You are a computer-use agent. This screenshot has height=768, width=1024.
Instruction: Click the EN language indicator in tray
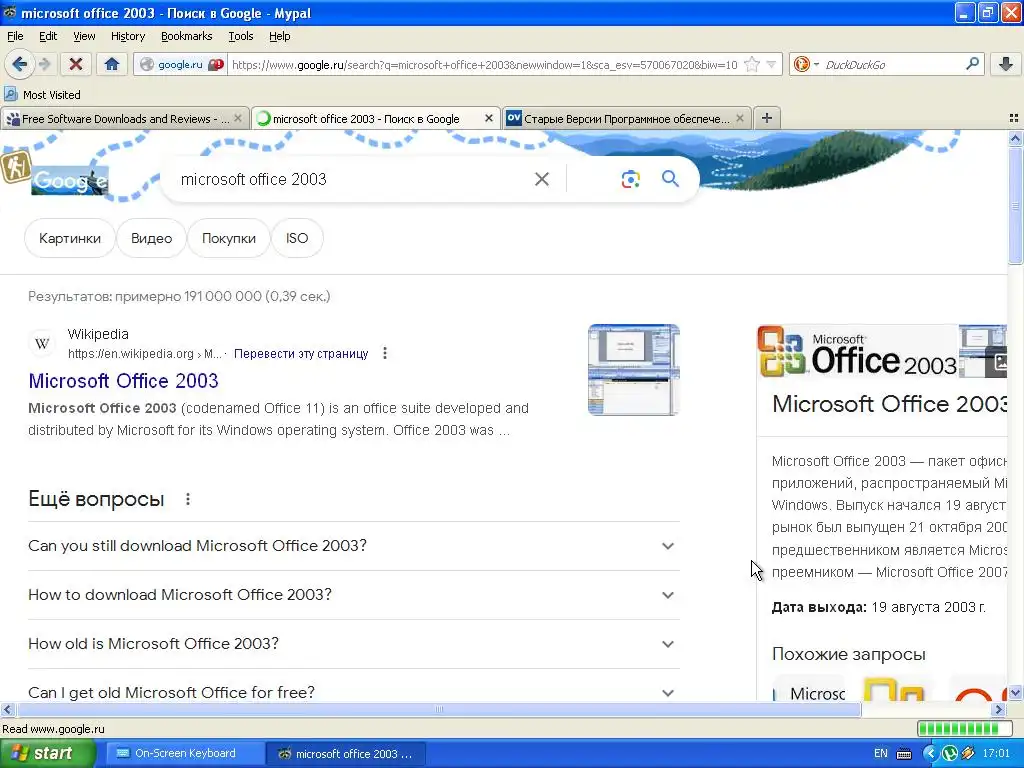[880, 754]
